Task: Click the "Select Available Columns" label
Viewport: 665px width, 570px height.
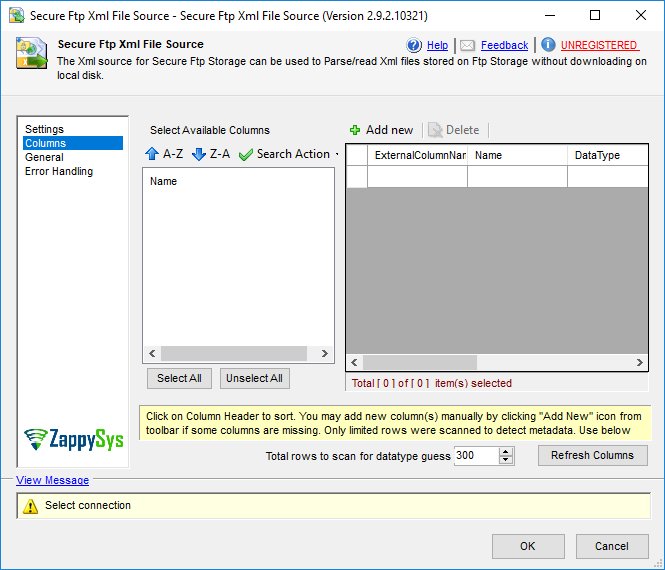Action: tap(210, 130)
